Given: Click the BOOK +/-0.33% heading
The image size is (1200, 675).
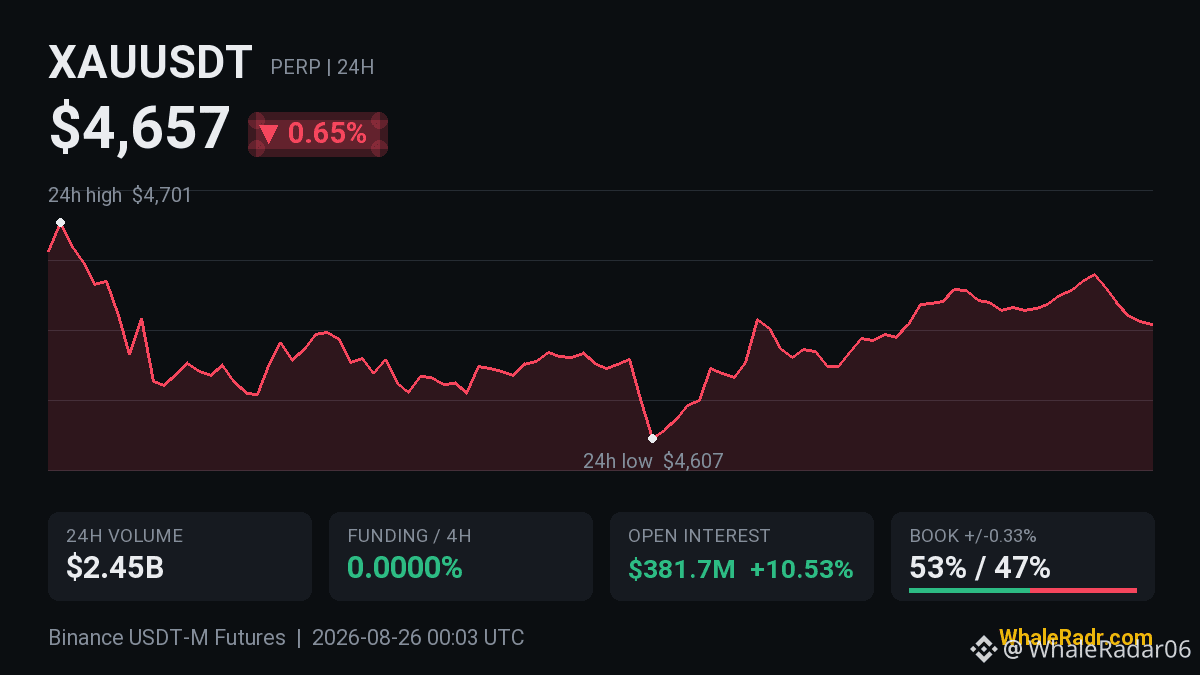Looking at the screenshot, I should click(x=973, y=536).
